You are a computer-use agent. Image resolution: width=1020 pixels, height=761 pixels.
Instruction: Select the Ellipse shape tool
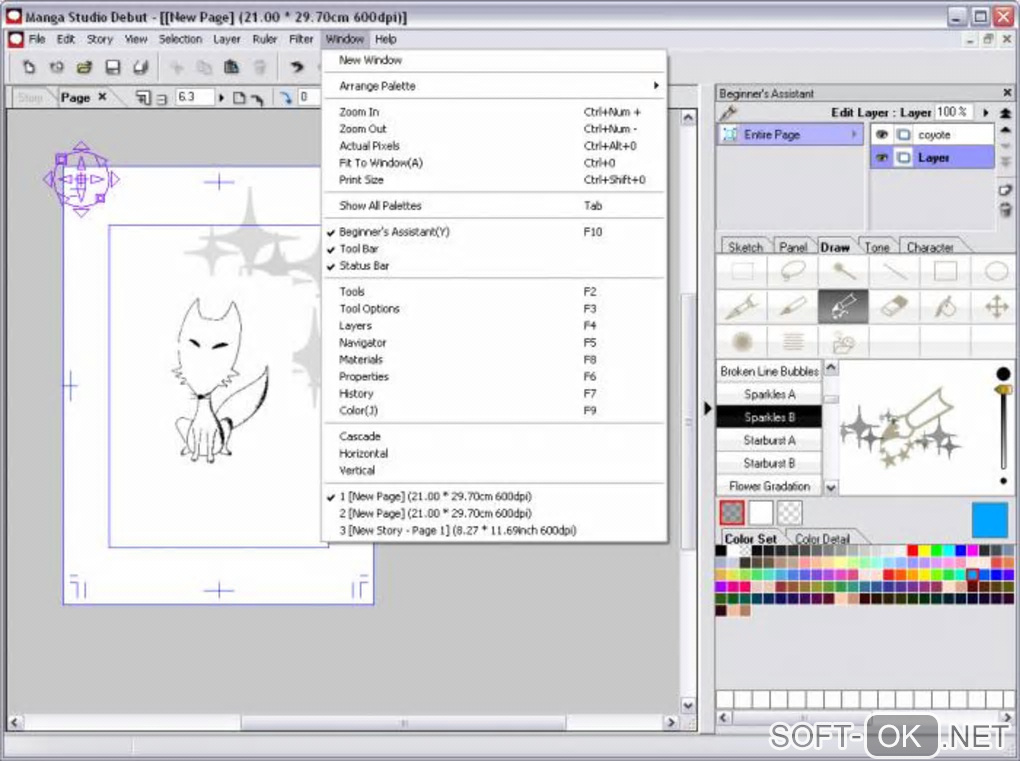coord(995,271)
